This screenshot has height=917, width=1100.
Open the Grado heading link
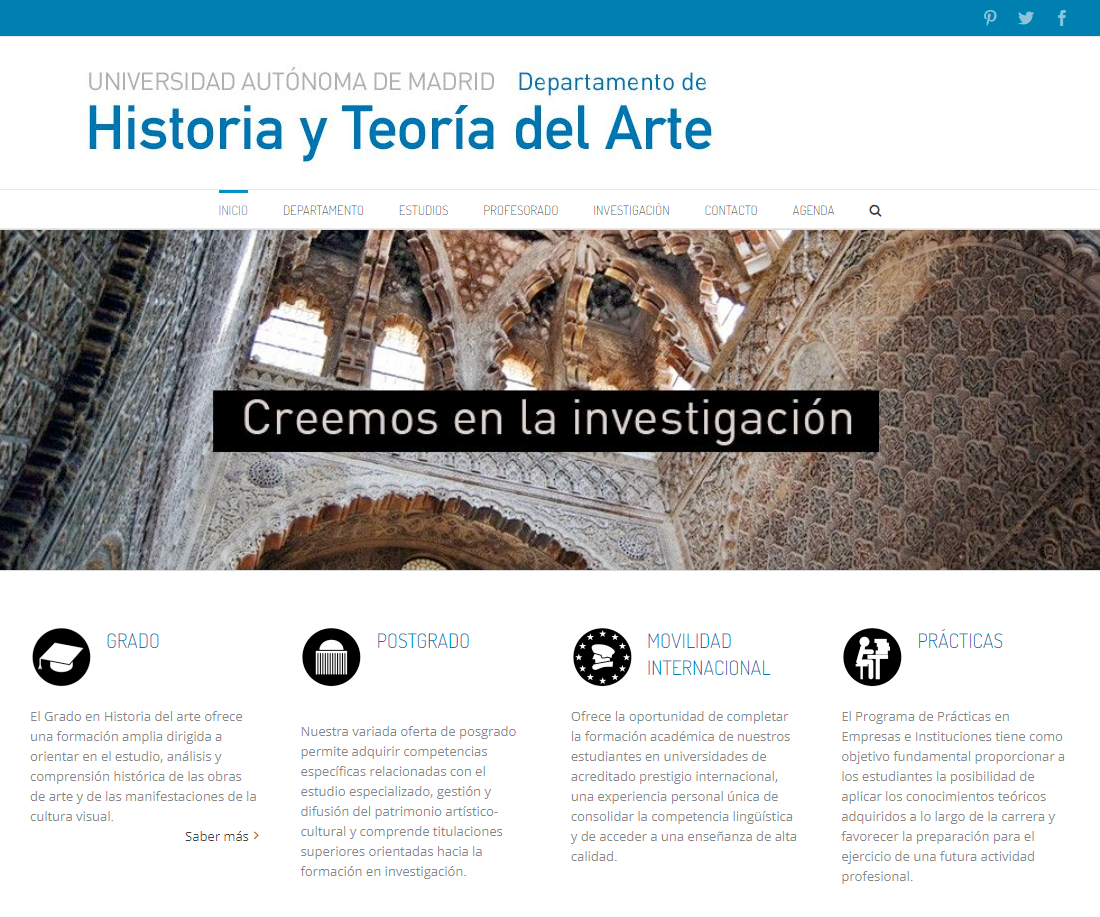[133, 641]
